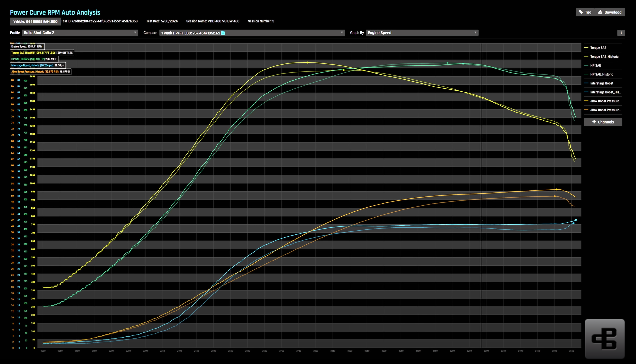The image size is (636, 364).
Task: Toggle the first green HP legend entry
Action: (x=602, y=65)
